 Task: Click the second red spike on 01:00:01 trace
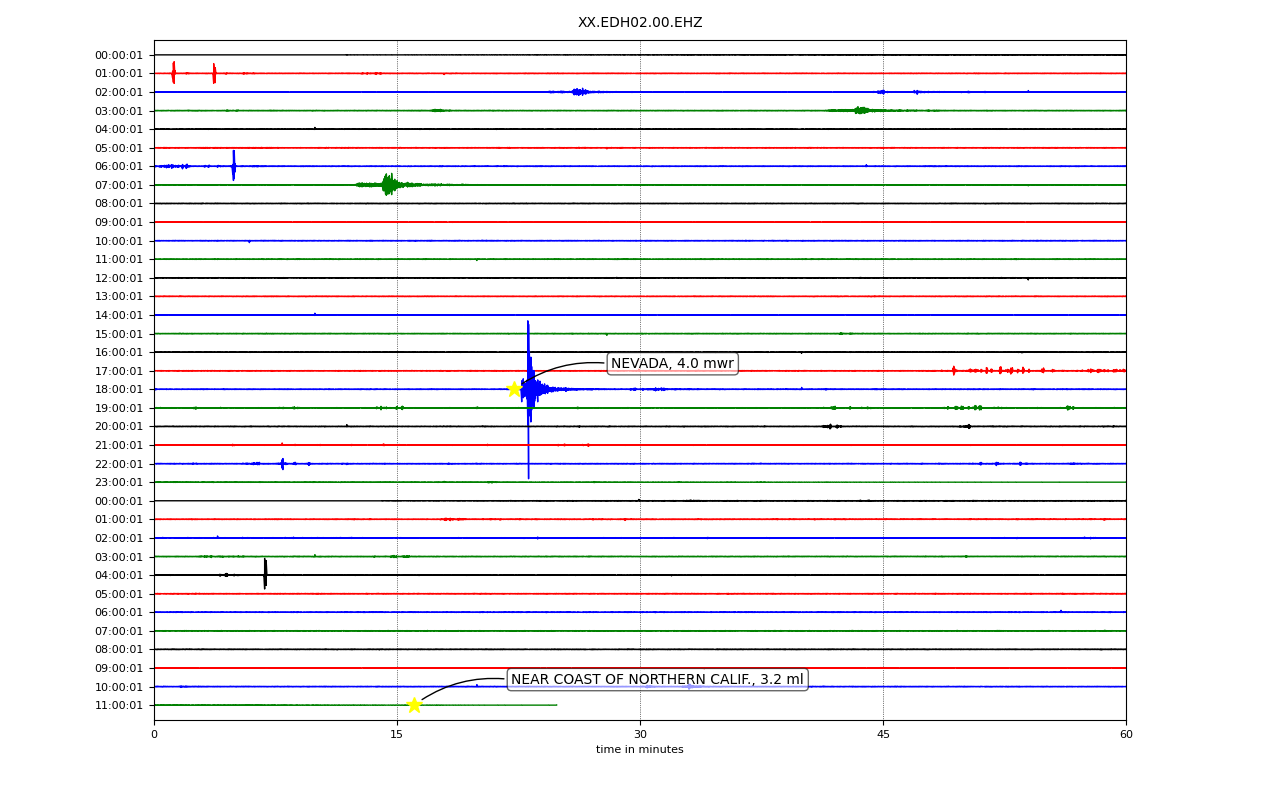coord(214,73)
